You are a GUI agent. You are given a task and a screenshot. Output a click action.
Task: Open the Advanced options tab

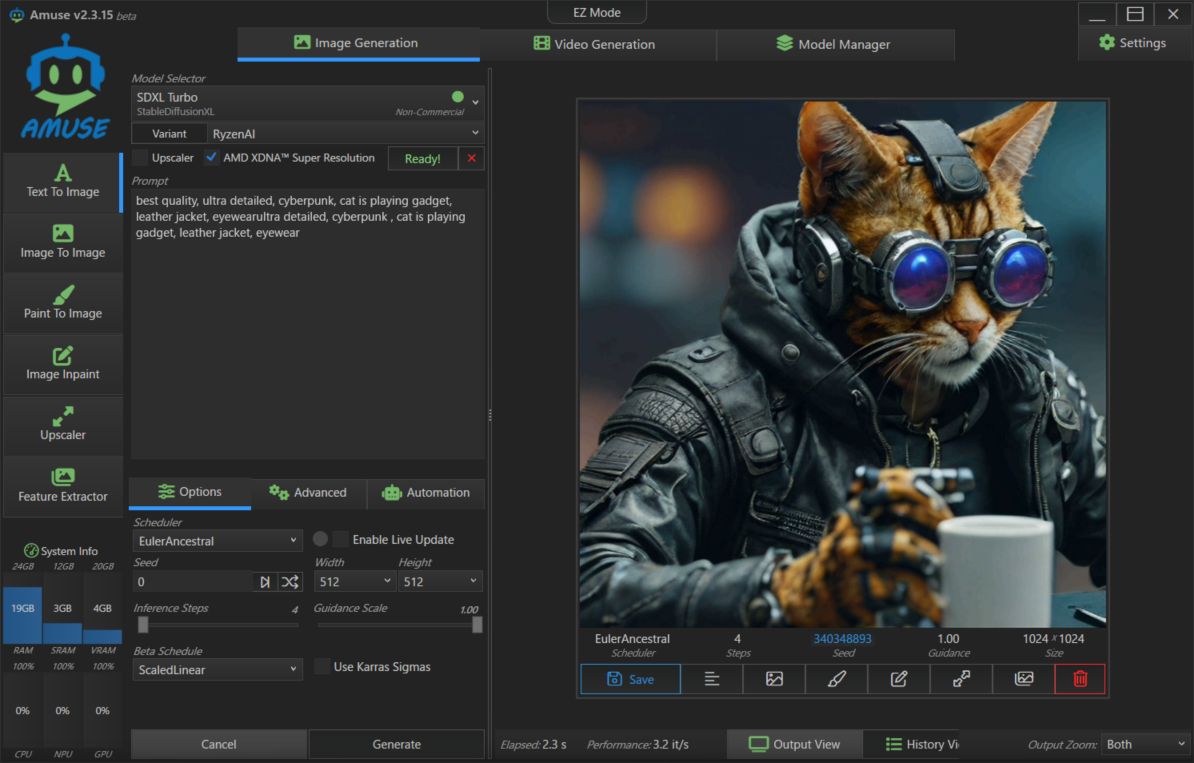pos(308,493)
